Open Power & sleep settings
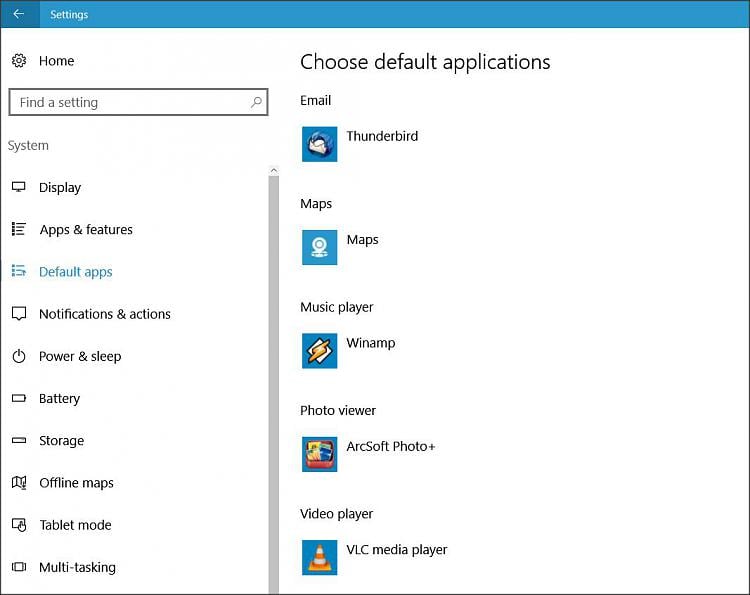750x595 pixels. click(x=79, y=356)
